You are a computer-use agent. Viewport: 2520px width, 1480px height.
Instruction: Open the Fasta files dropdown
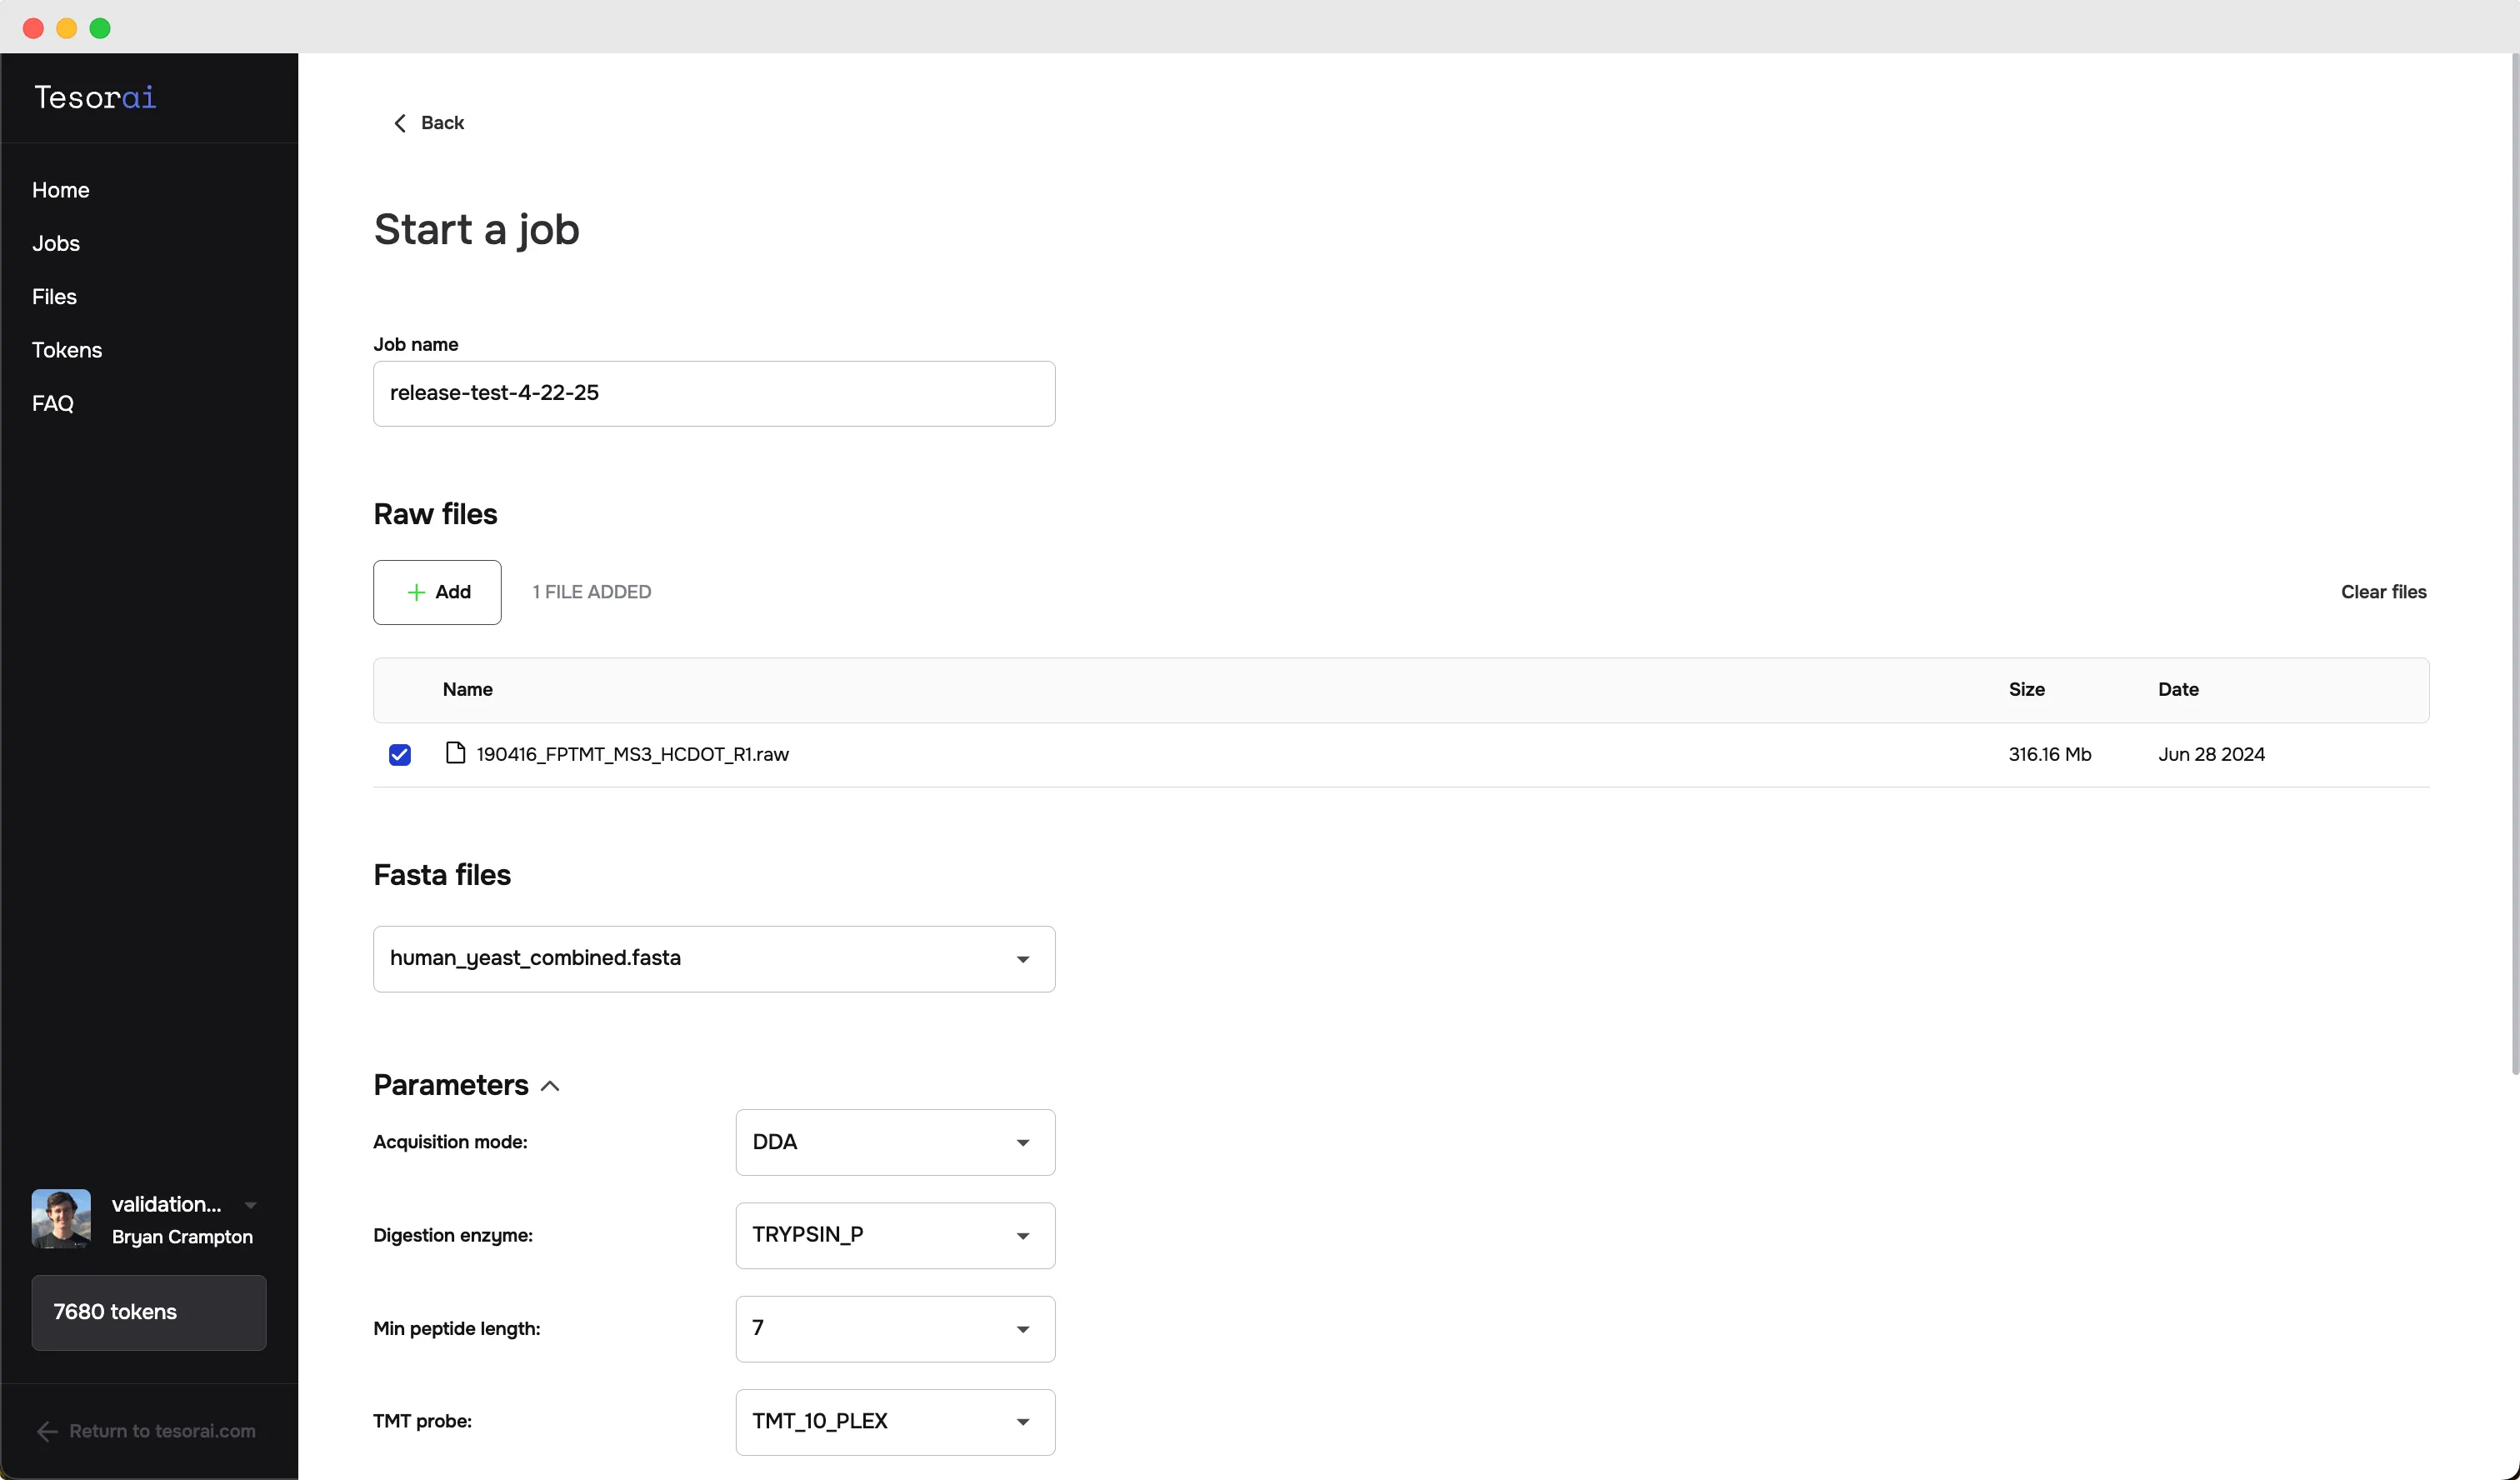(714, 958)
